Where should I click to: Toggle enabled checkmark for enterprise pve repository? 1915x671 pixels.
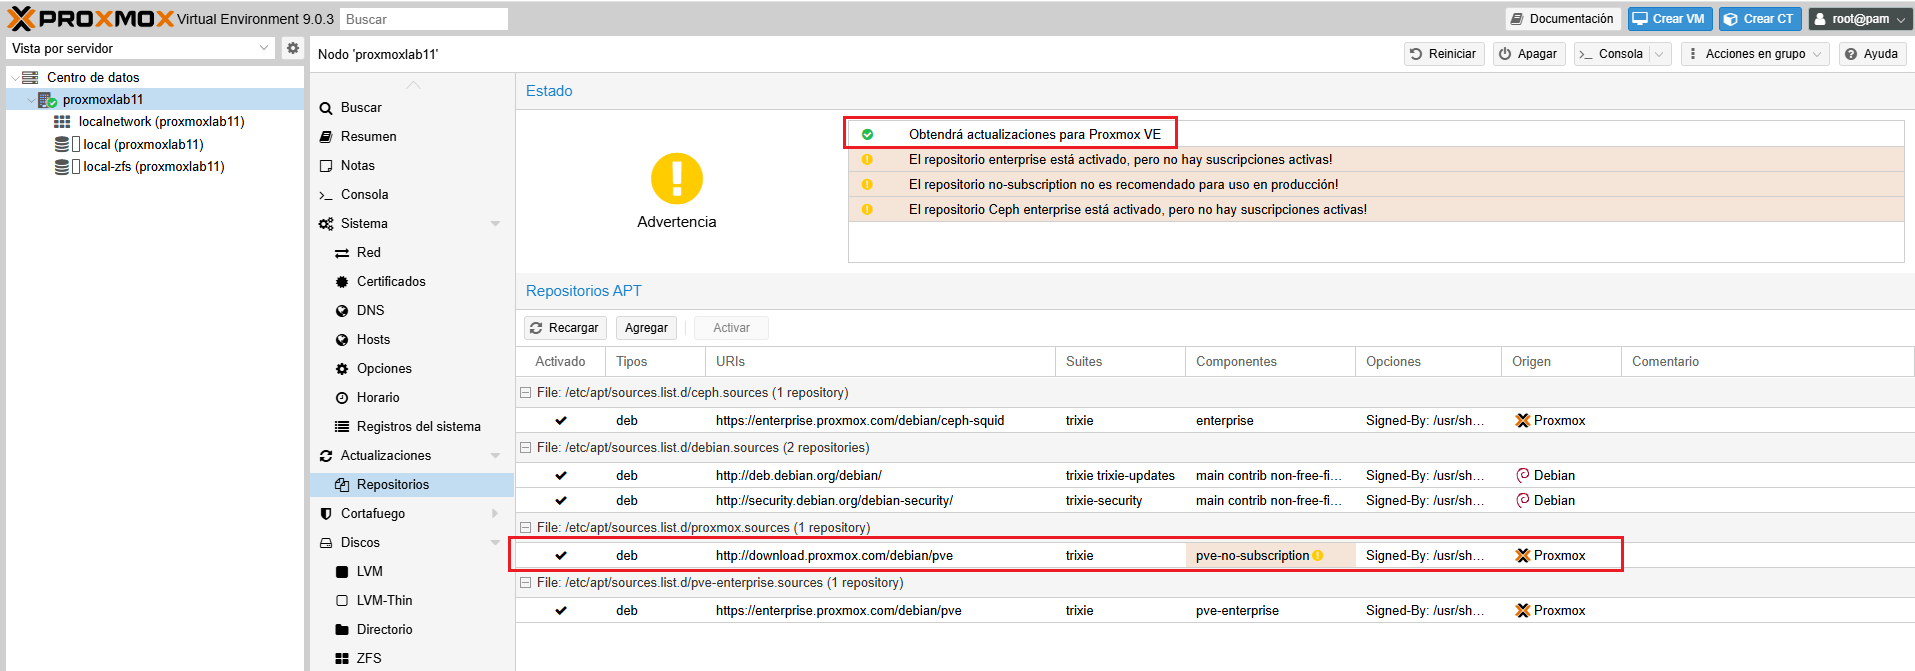tap(561, 611)
